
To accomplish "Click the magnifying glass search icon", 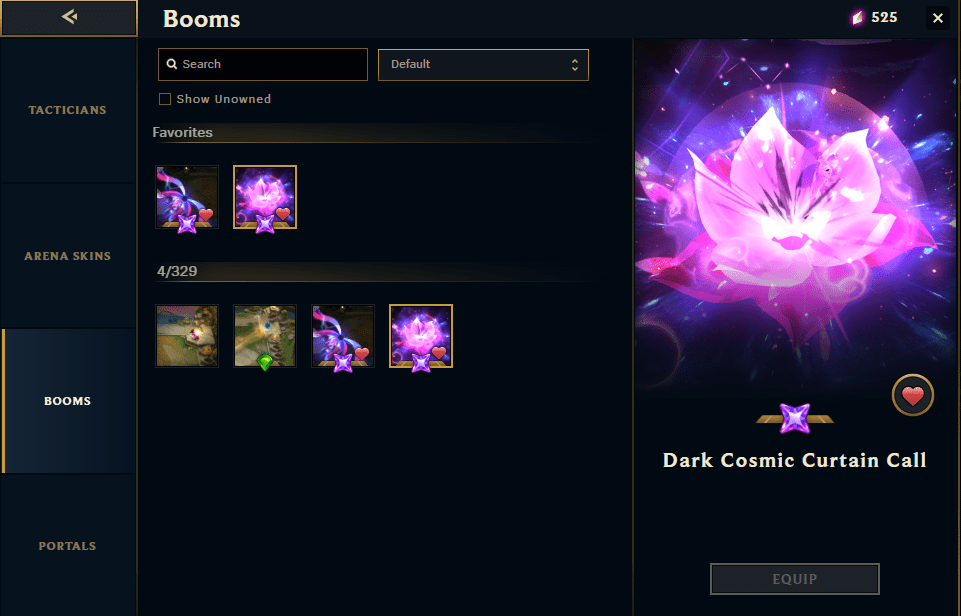I will pyautogui.click(x=172, y=64).
